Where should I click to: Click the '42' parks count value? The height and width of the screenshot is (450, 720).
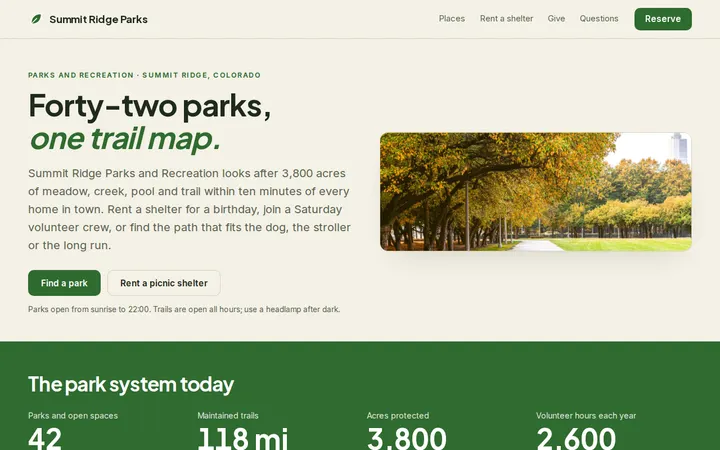[45, 439]
